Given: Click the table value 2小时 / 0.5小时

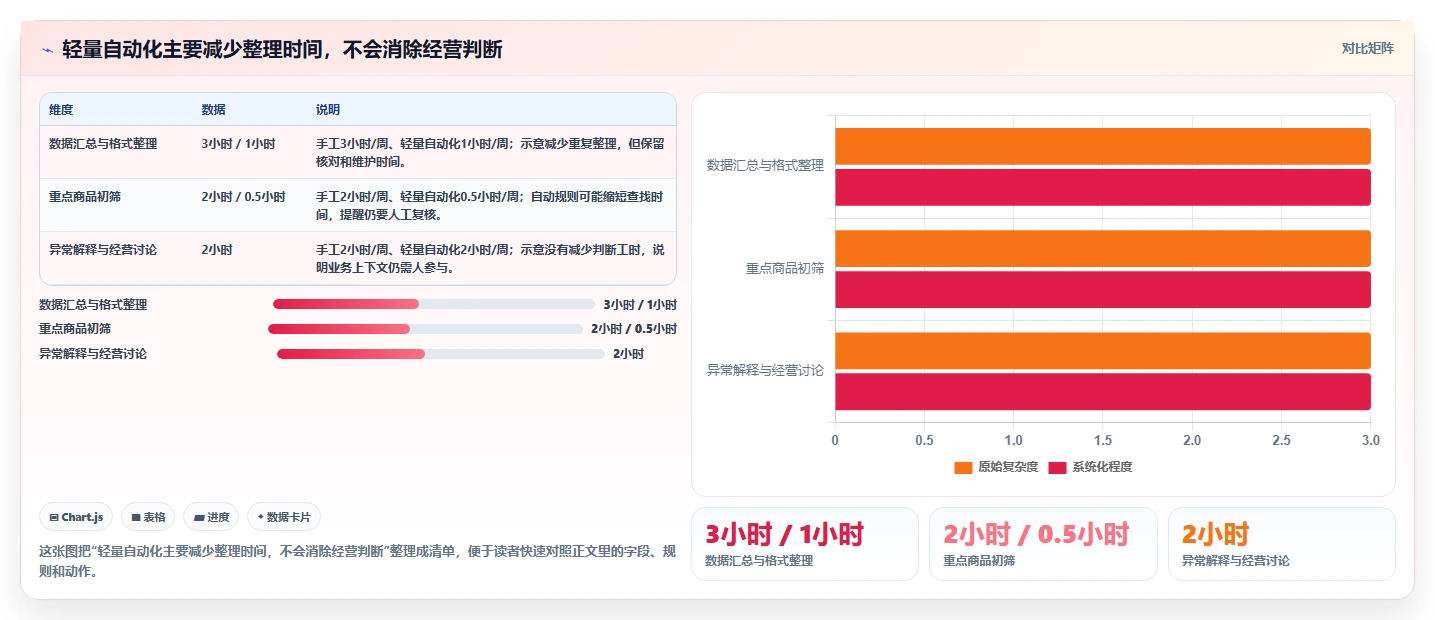Looking at the screenshot, I should (243, 197).
